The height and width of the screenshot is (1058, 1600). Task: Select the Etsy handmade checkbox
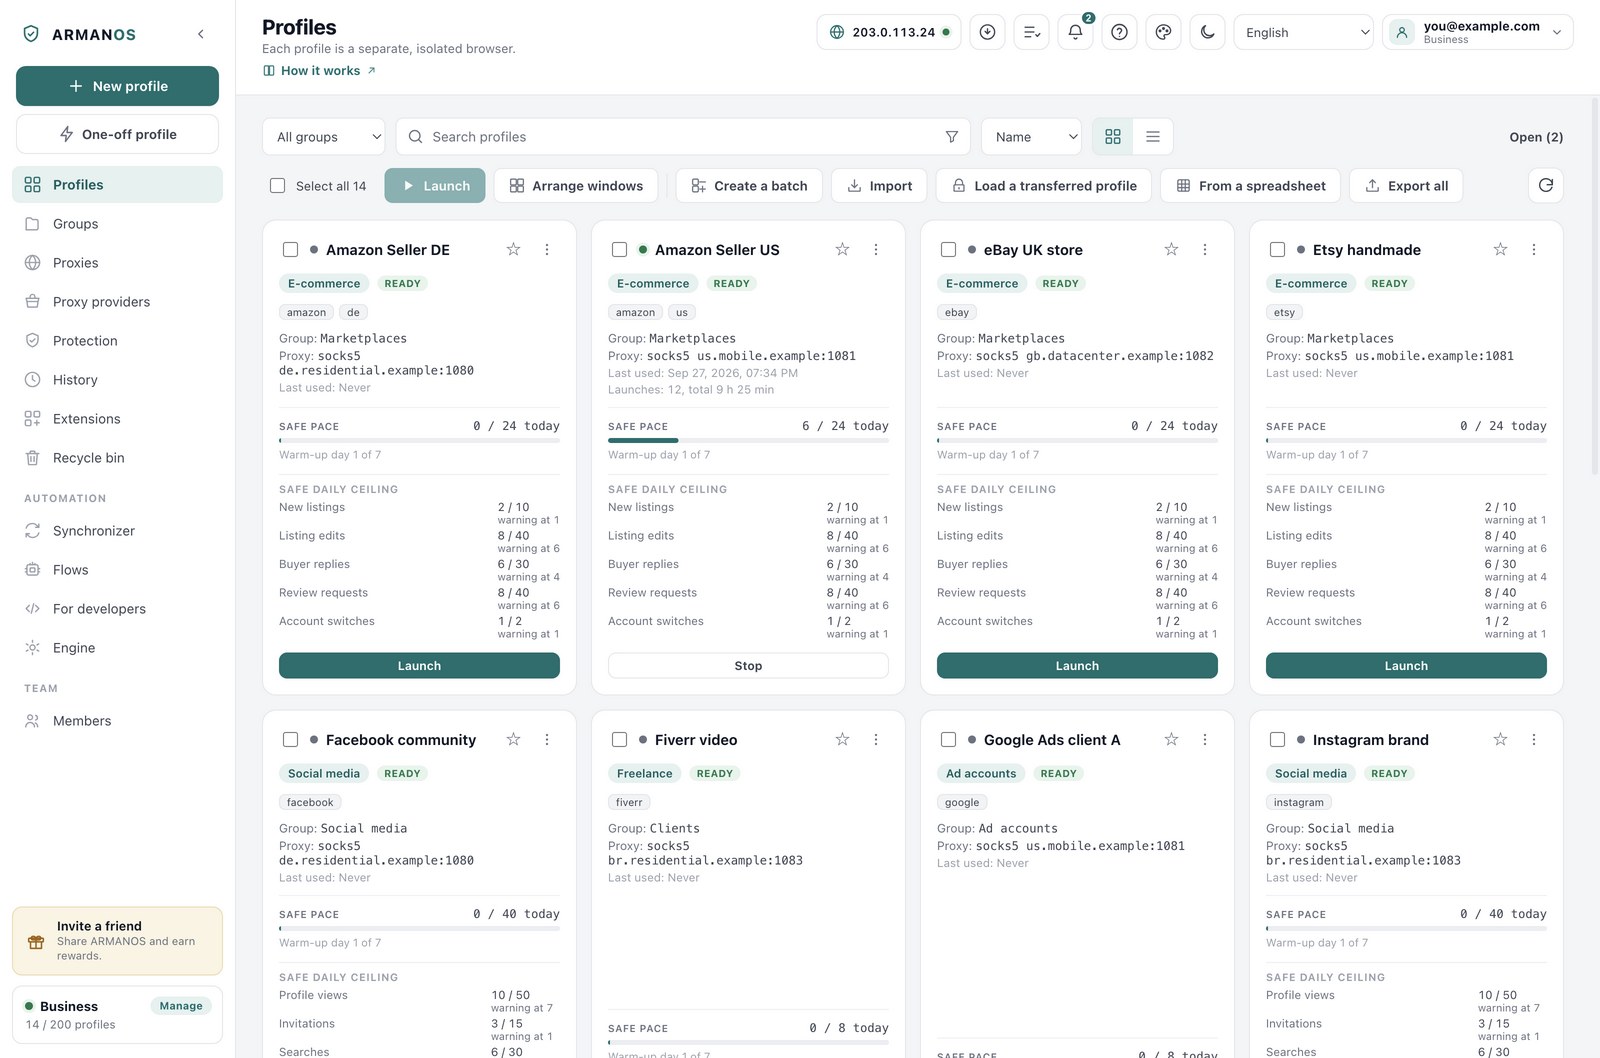point(1278,250)
